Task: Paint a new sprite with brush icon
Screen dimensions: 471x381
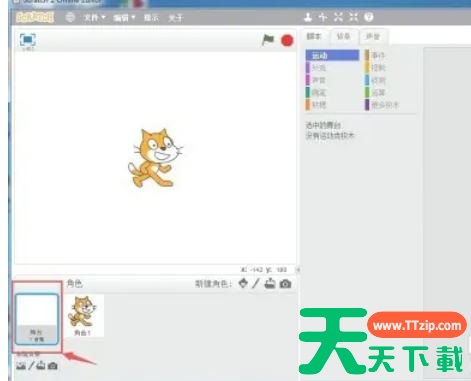Action: coord(256,284)
